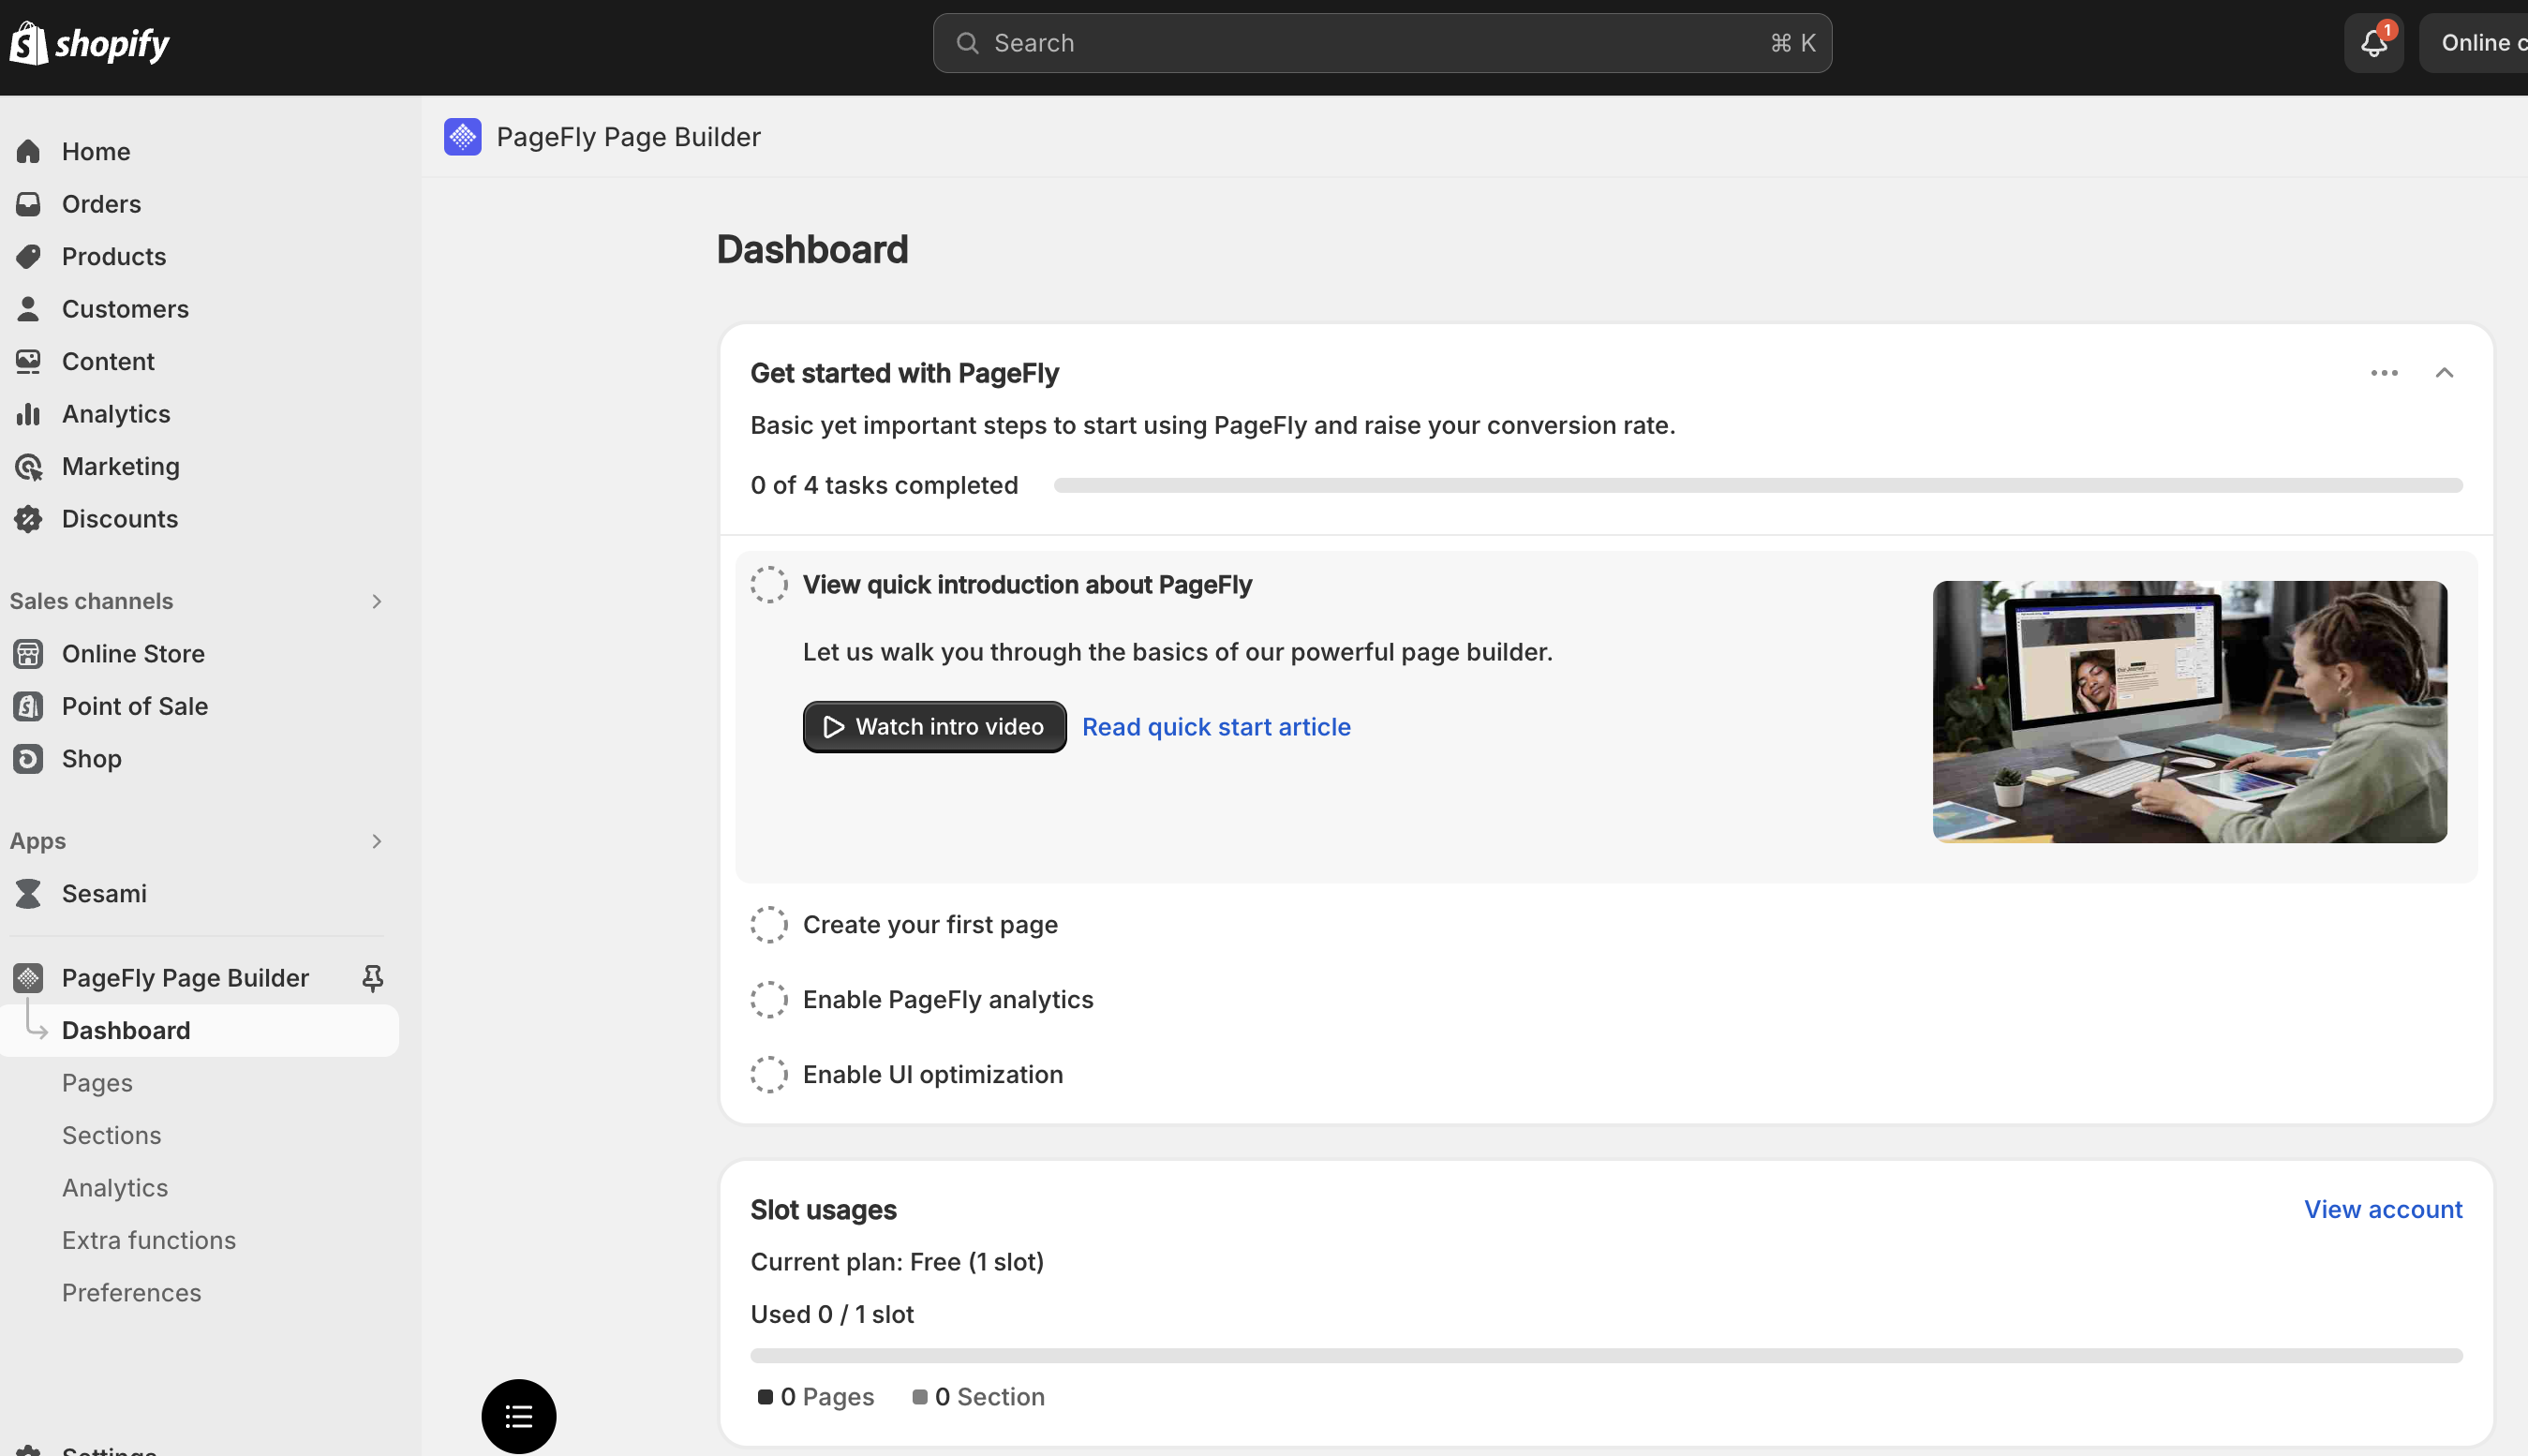Click the slot usage progress bar
Viewport: 2528px width, 1456px height.
point(1606,1356)
